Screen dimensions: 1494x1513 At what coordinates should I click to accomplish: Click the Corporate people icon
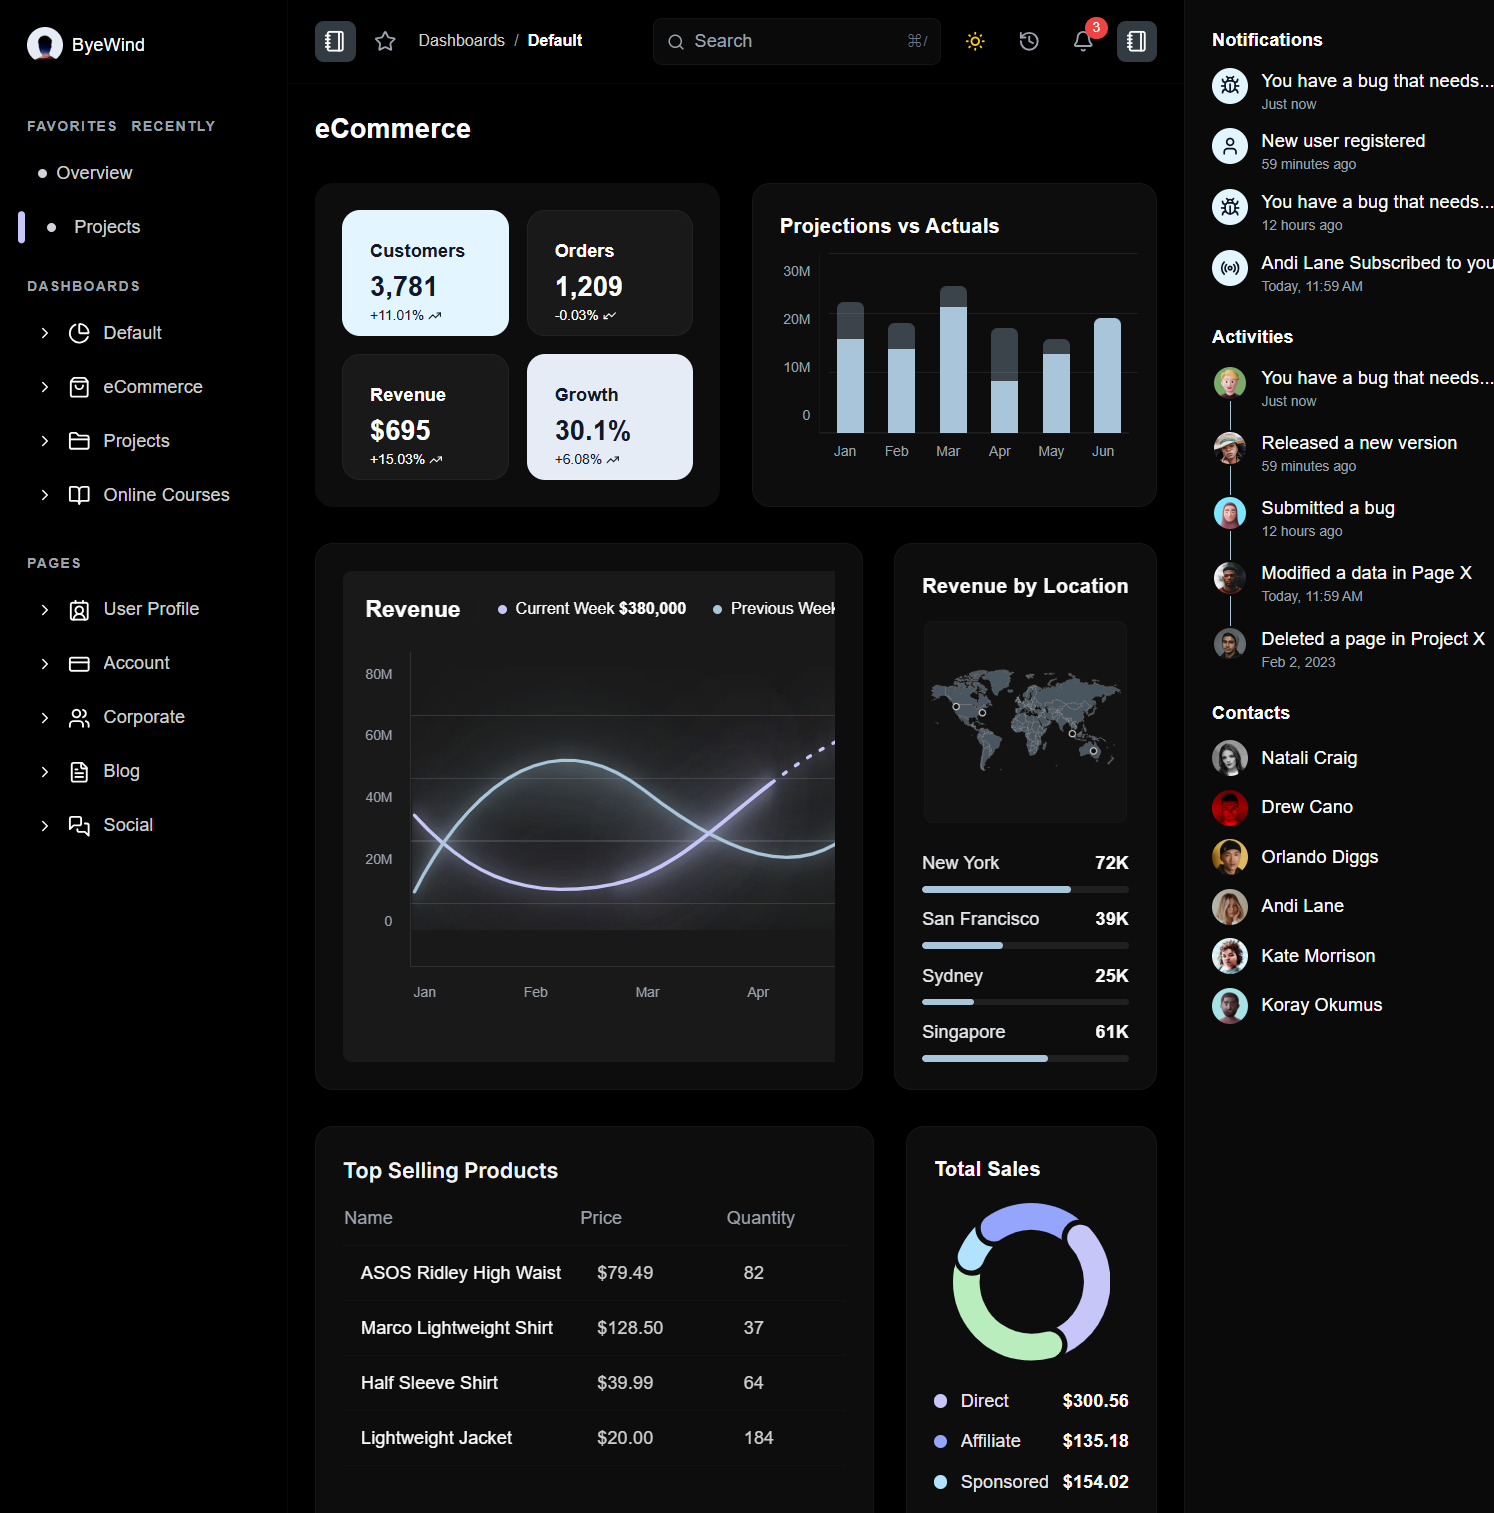tap(79, 718)
